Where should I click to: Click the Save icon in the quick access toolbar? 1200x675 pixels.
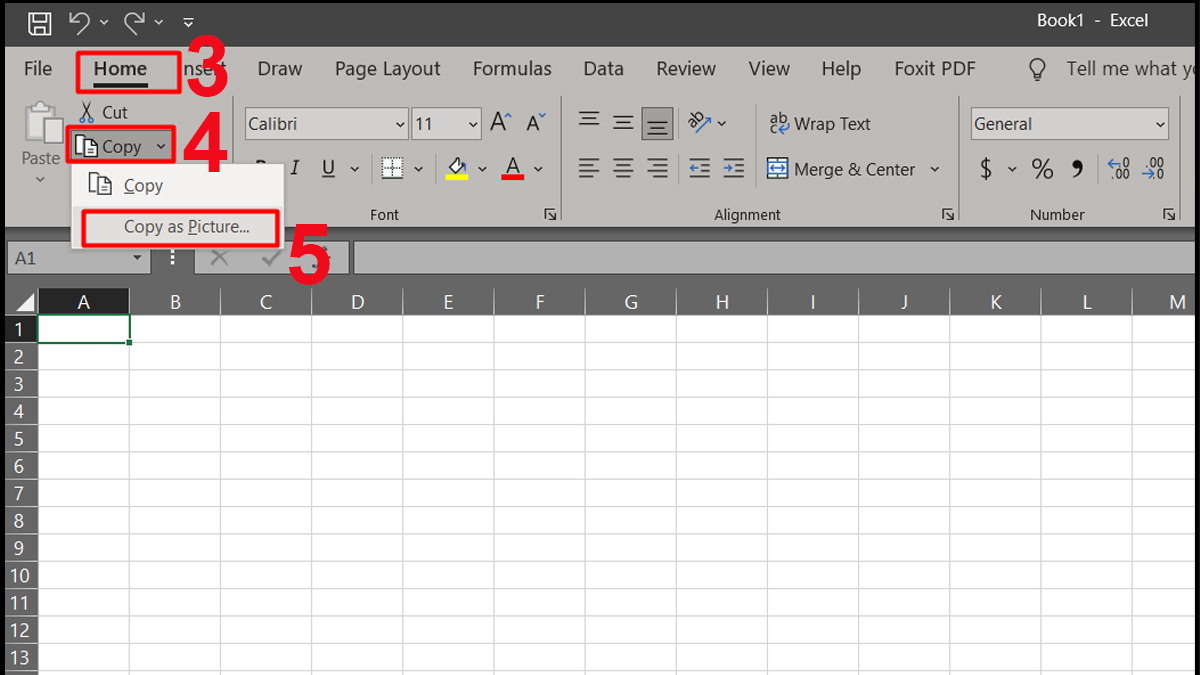39,22
